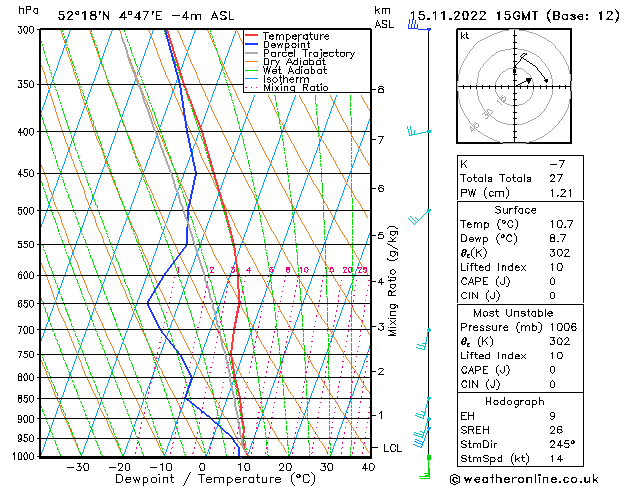Click the blue Dewpoint legend line
629x486 pixels.
(x=251, y=44)
